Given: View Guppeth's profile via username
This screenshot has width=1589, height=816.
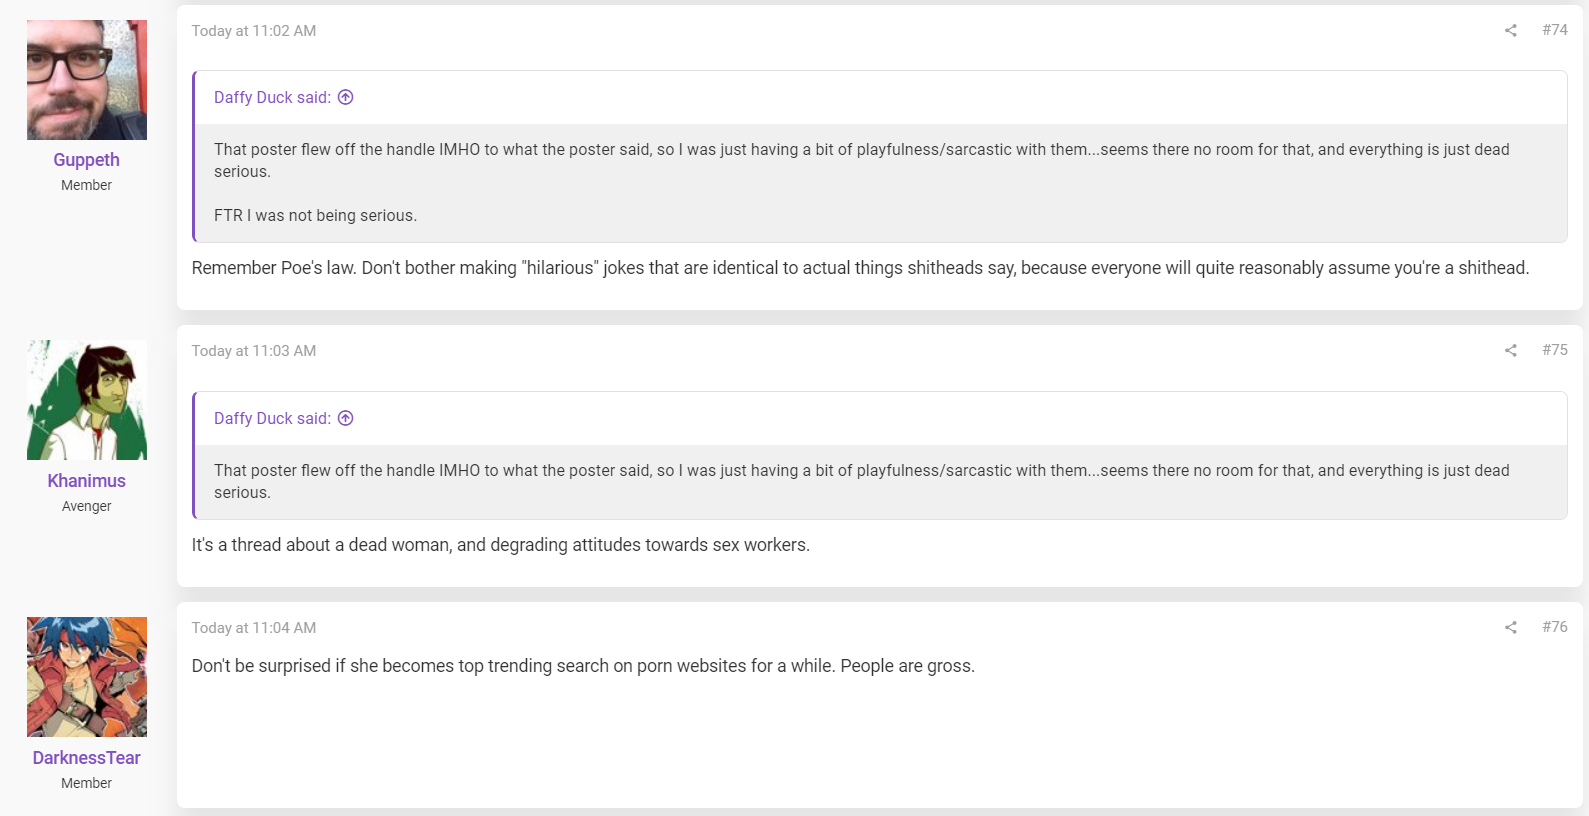Looking at the screenshot, I should pyautogui.click(x=87, y=160).
